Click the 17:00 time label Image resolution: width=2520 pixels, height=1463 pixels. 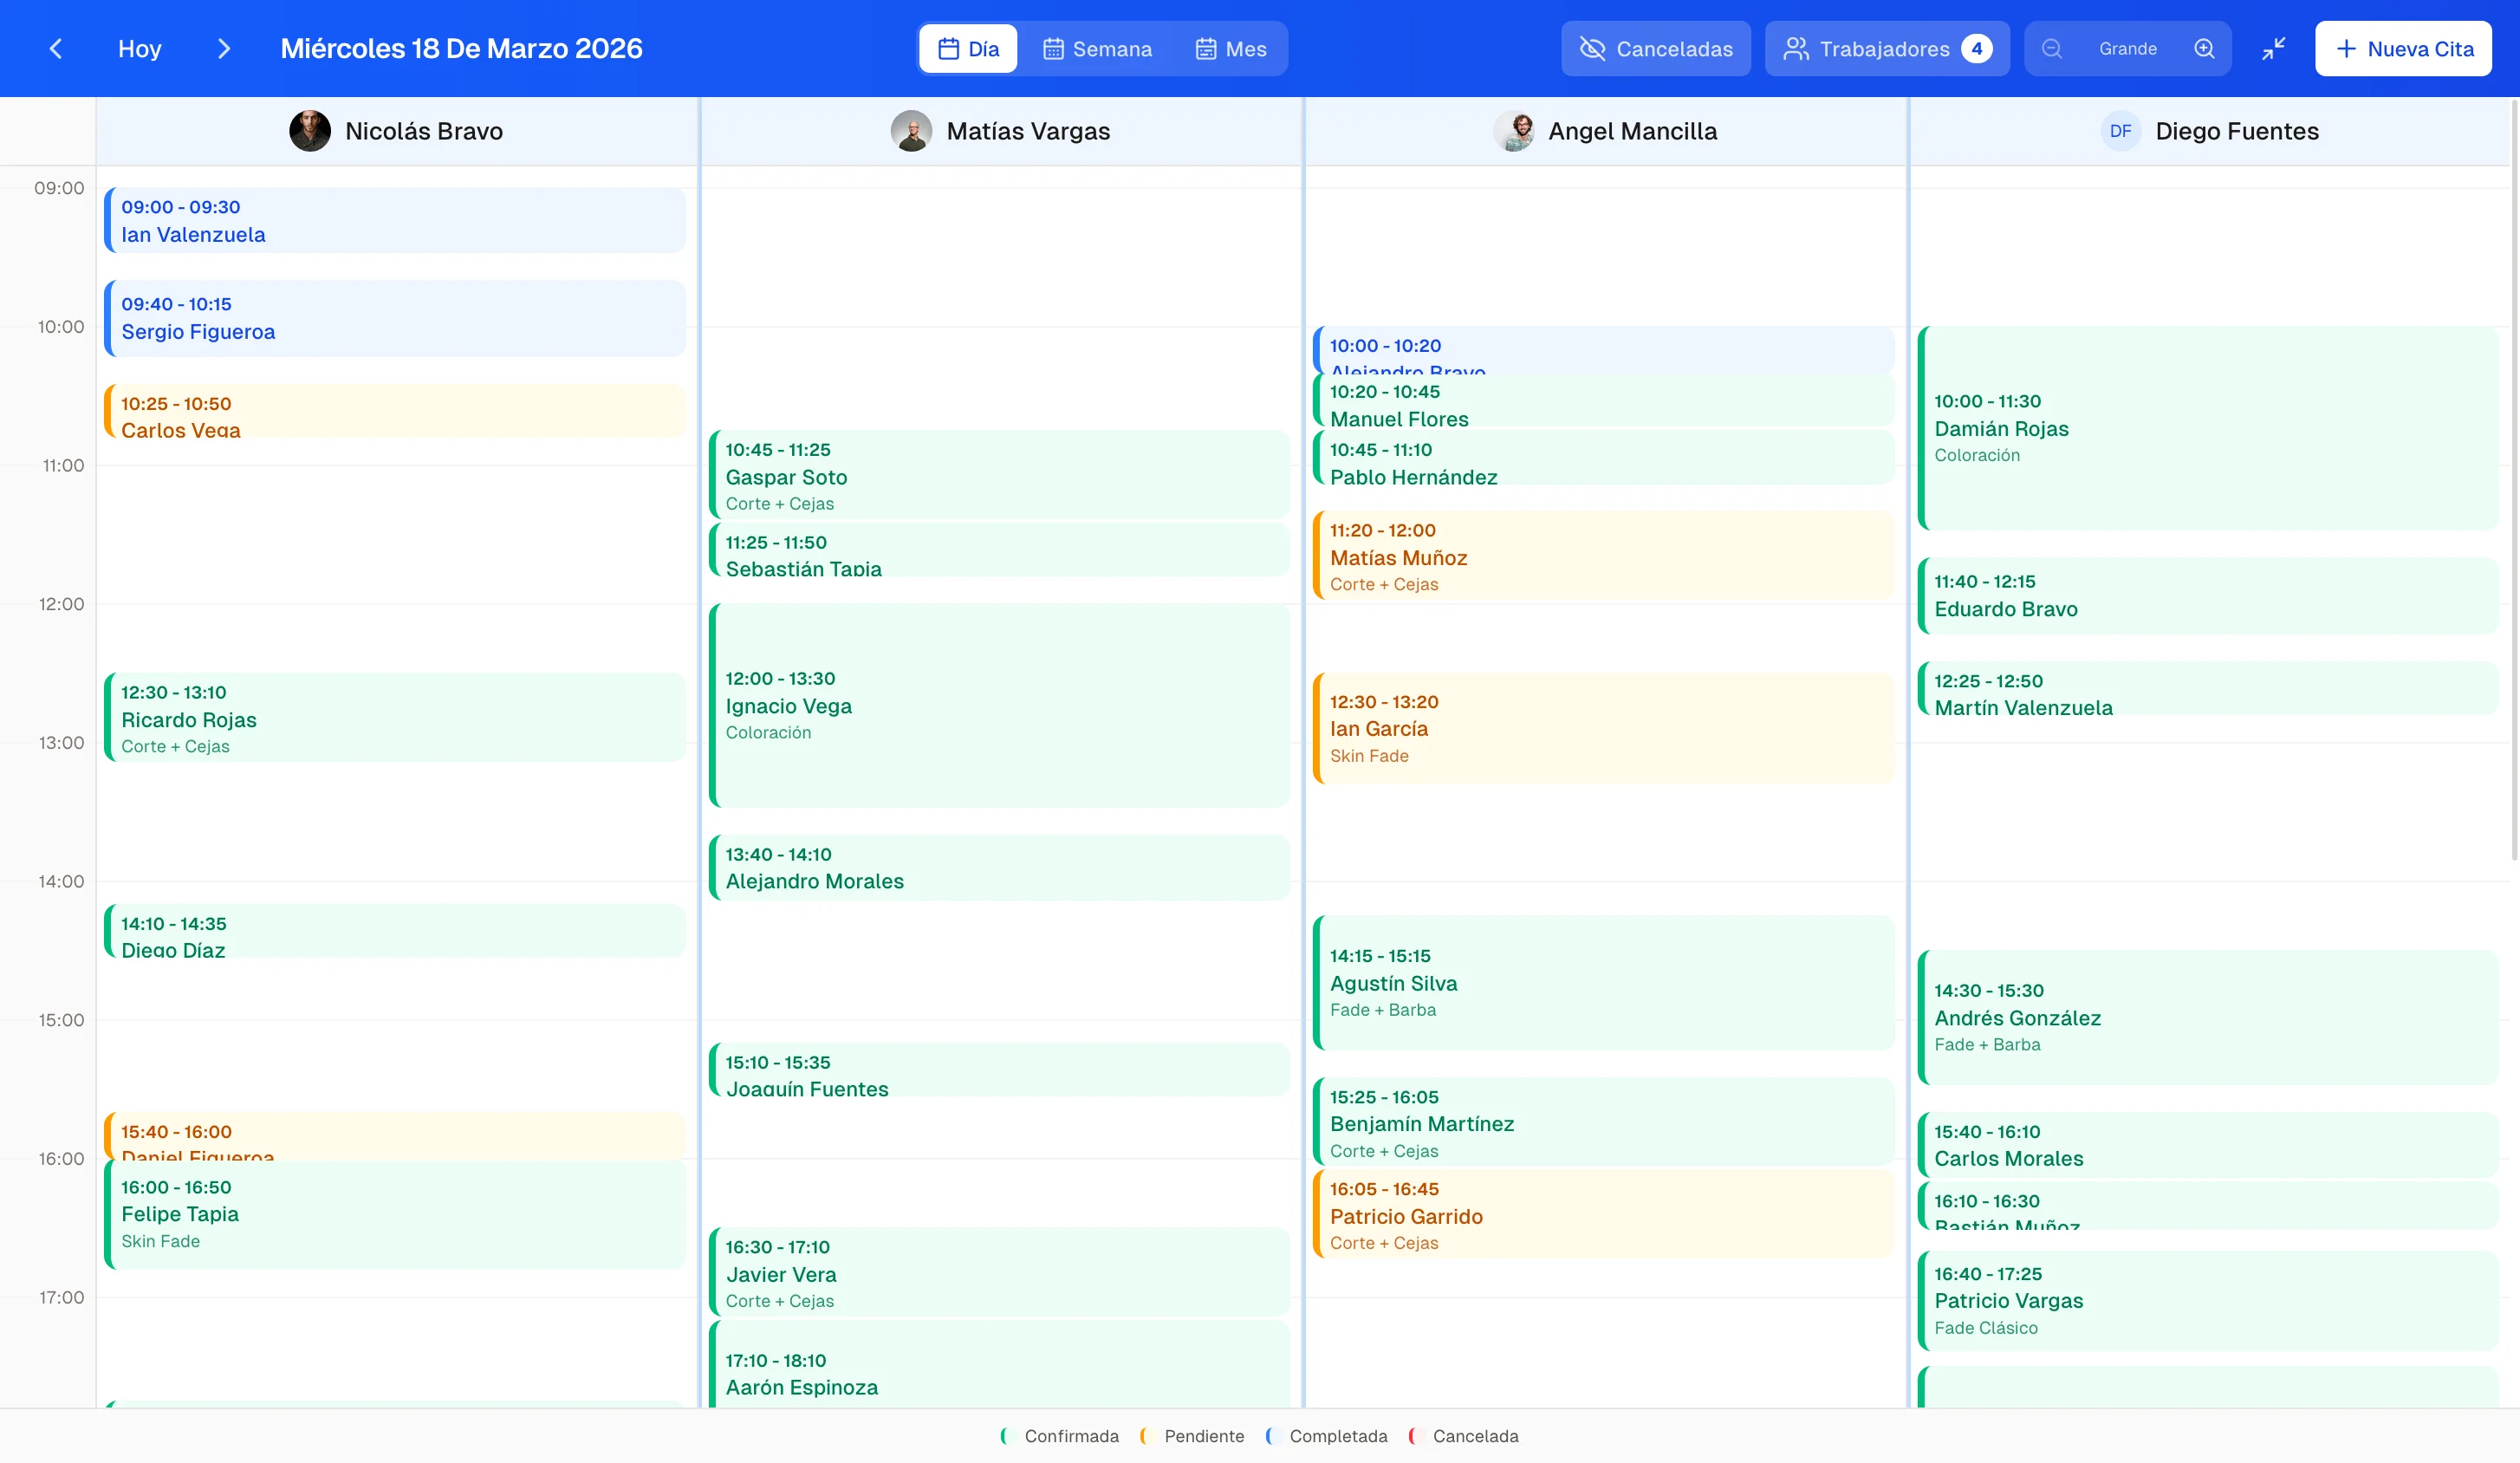point(61,1298)
